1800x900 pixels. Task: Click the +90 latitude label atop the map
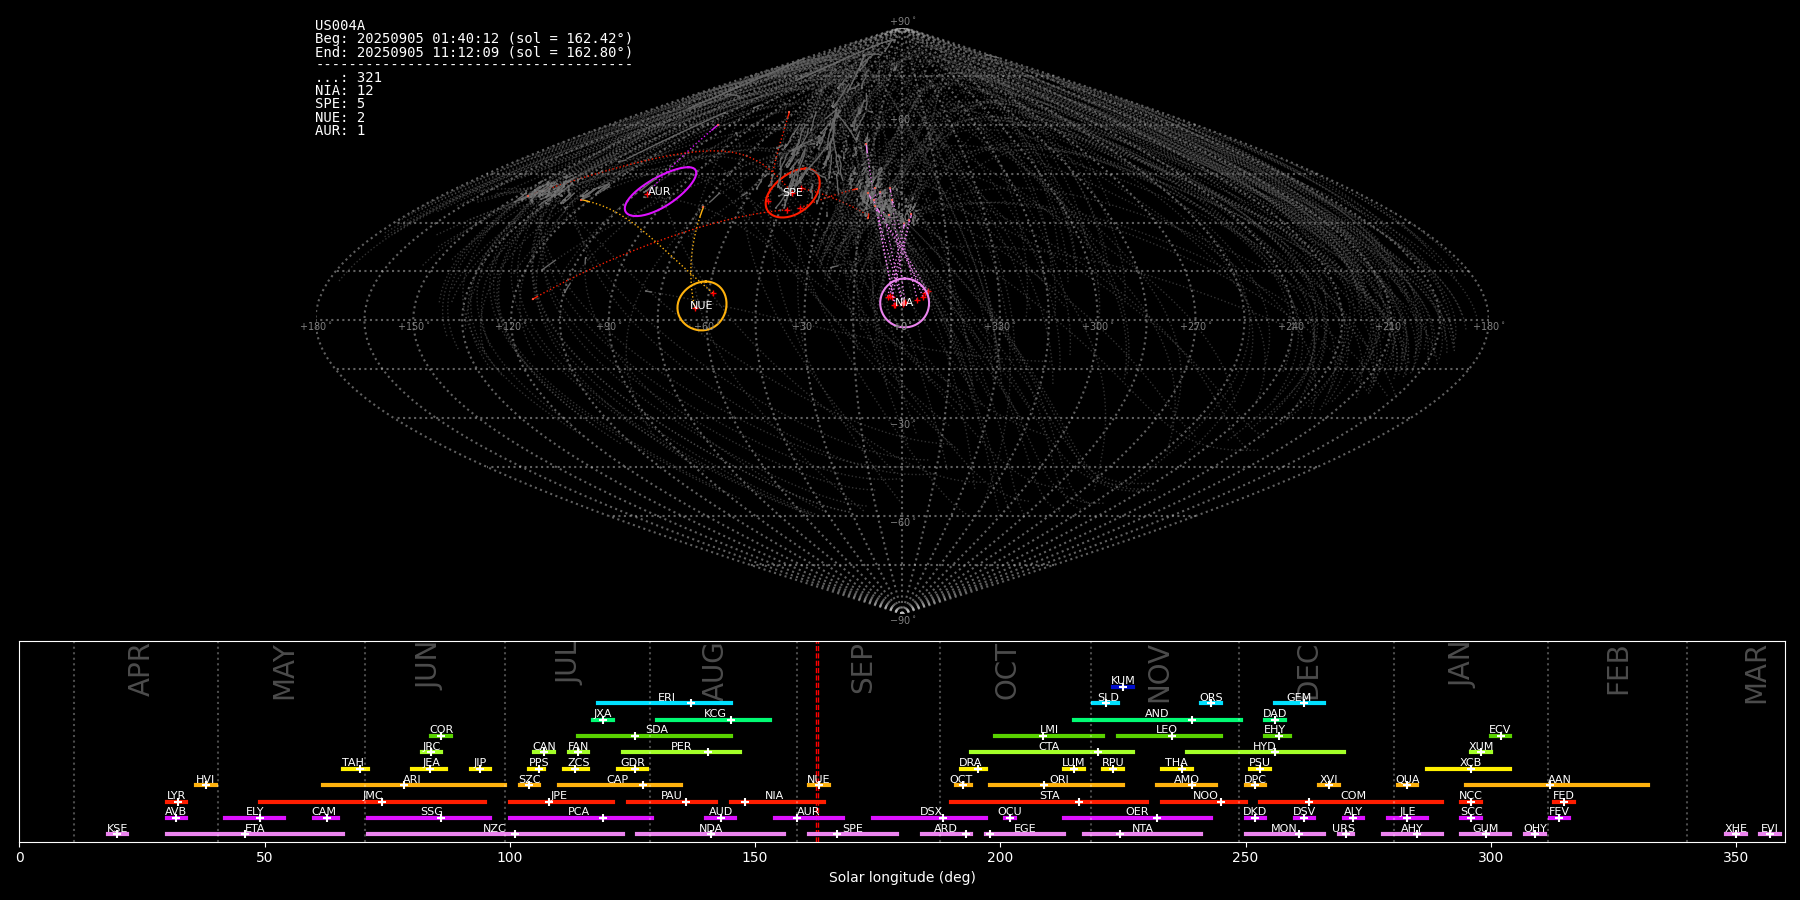point(902,21)
